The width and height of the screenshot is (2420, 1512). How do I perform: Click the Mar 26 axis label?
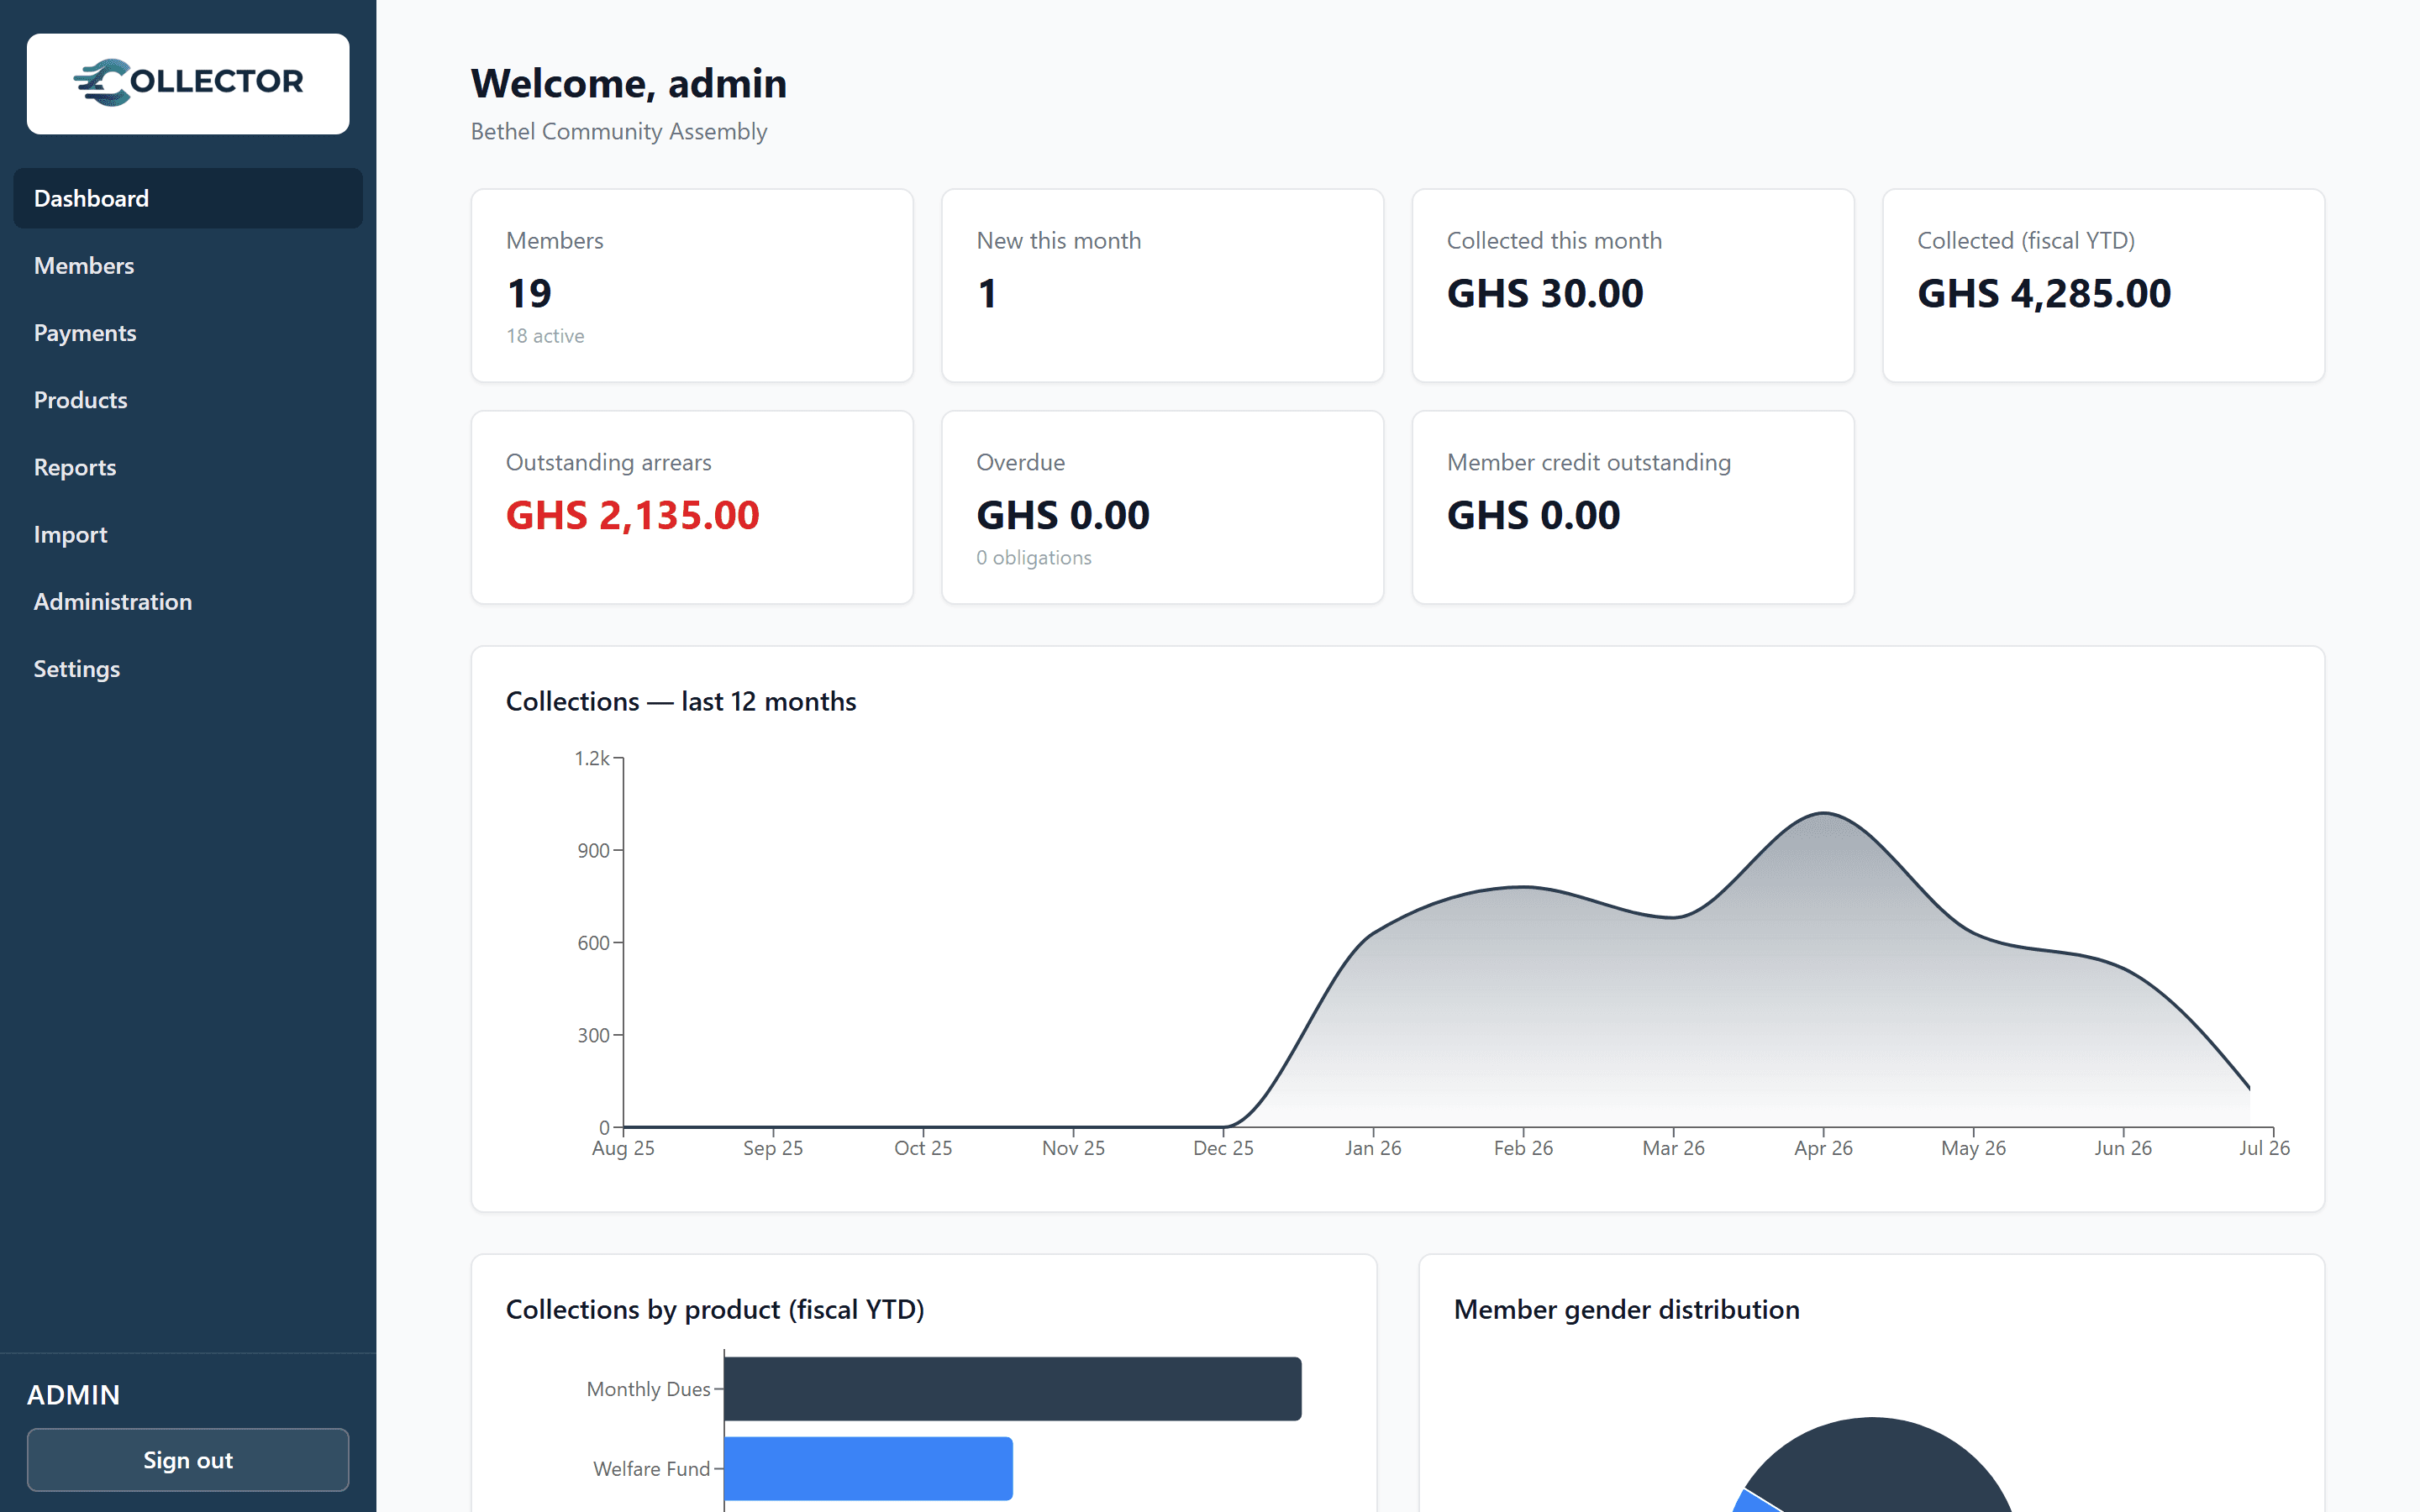[1672, 1148]
